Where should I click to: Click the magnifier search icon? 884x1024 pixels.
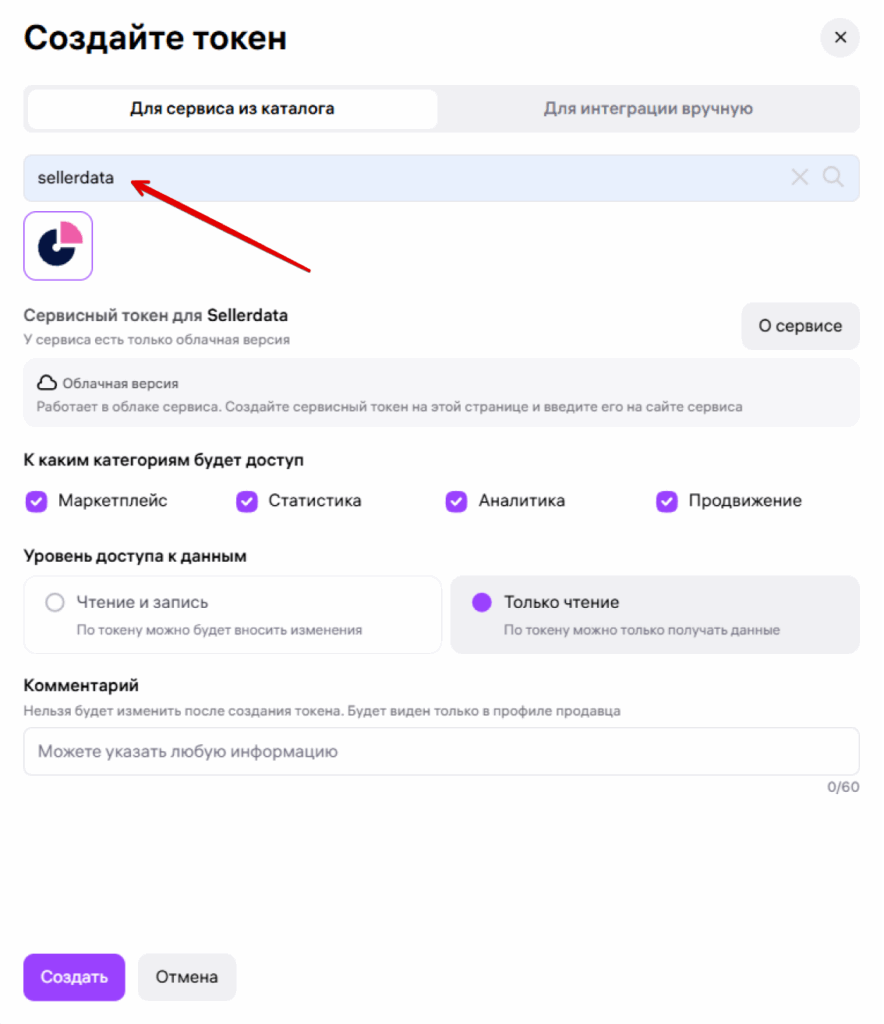[834, 178]
